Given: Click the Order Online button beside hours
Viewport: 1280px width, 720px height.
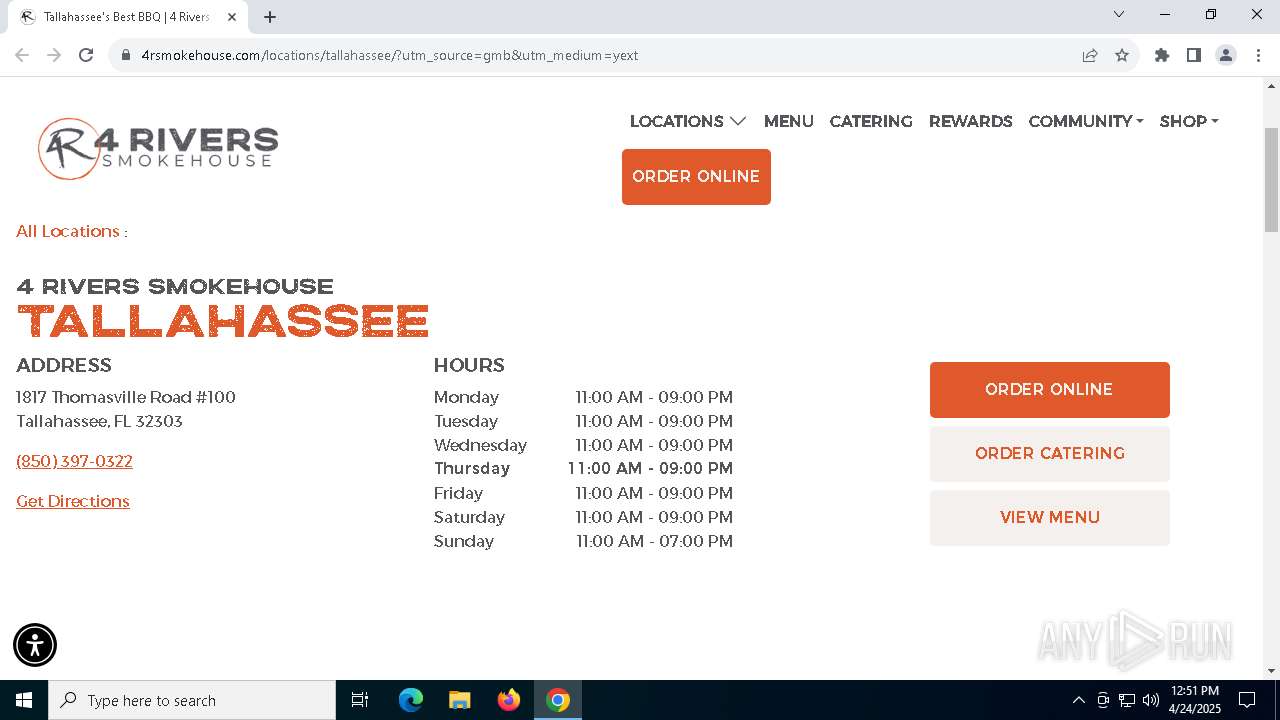Looking at the screenshot, I should (1050, 390).
